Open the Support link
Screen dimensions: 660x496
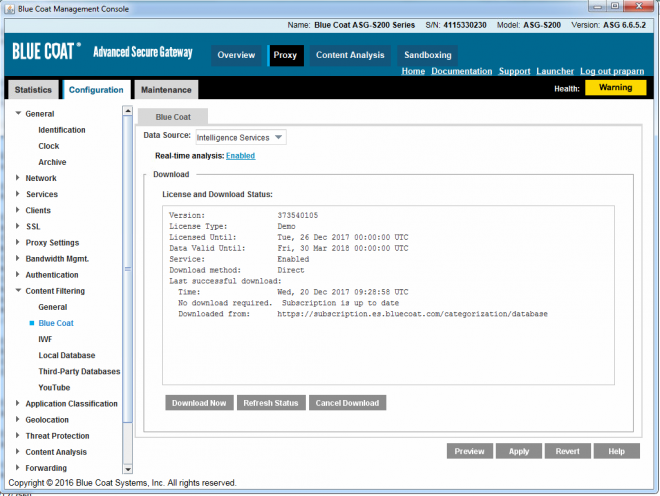[514, 71]
